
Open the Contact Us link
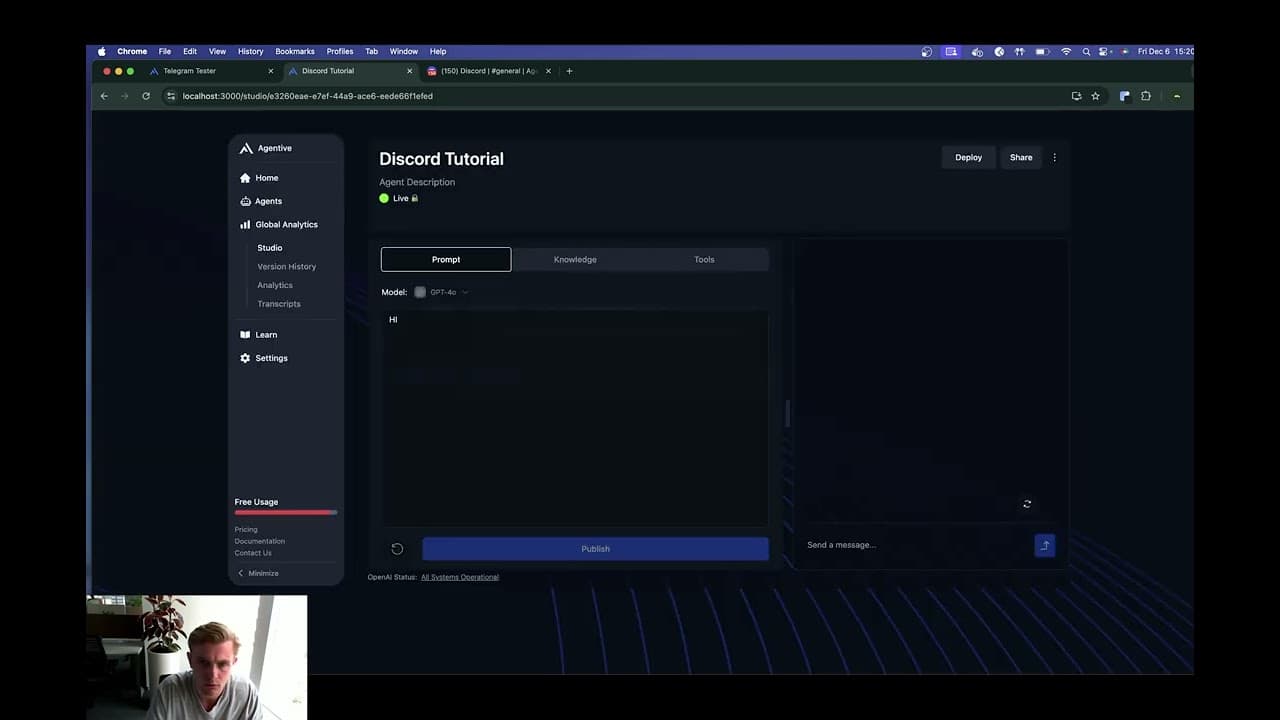click(253, 553)
